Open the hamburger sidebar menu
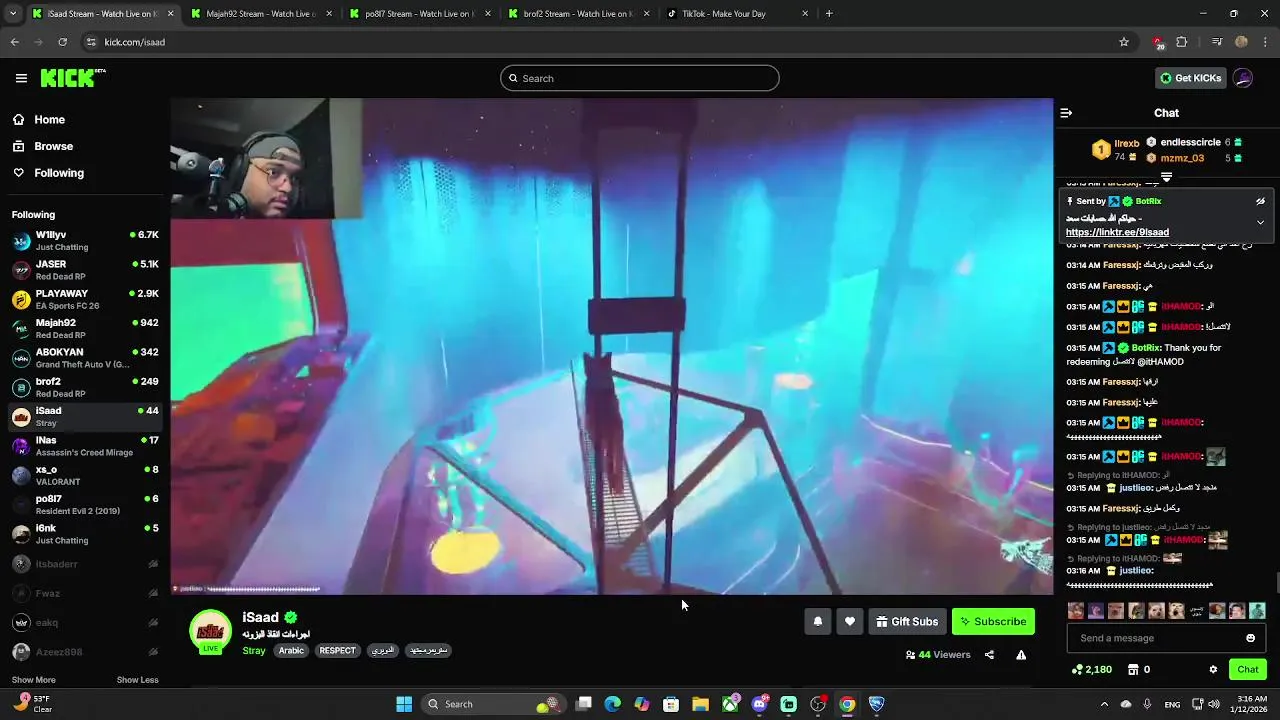Viewport: 1280px width, 720px height. pos(21,78)
